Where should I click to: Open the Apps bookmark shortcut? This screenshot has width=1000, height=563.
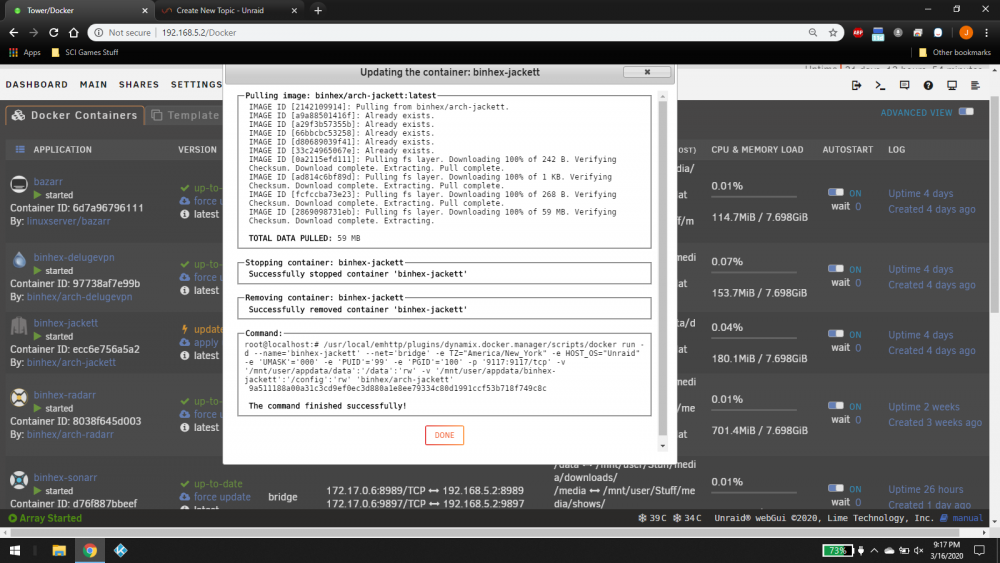click(25, 52)
